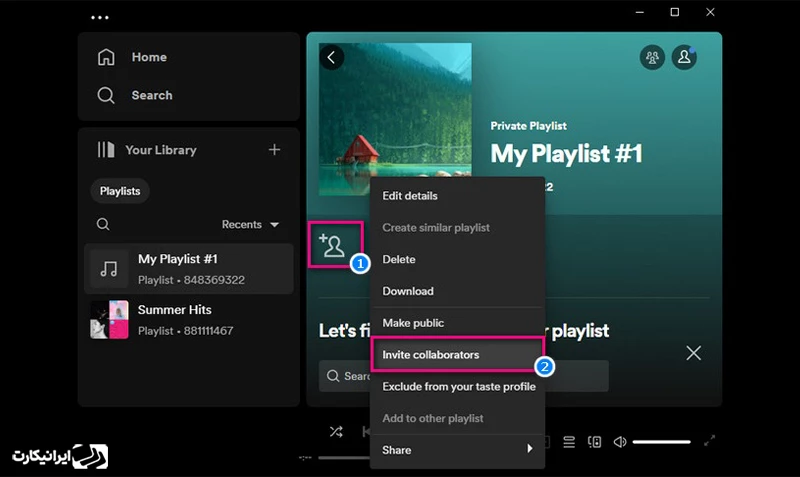
Task: Open the Recents sort dropdown
Action: click(x=251, y=224)
